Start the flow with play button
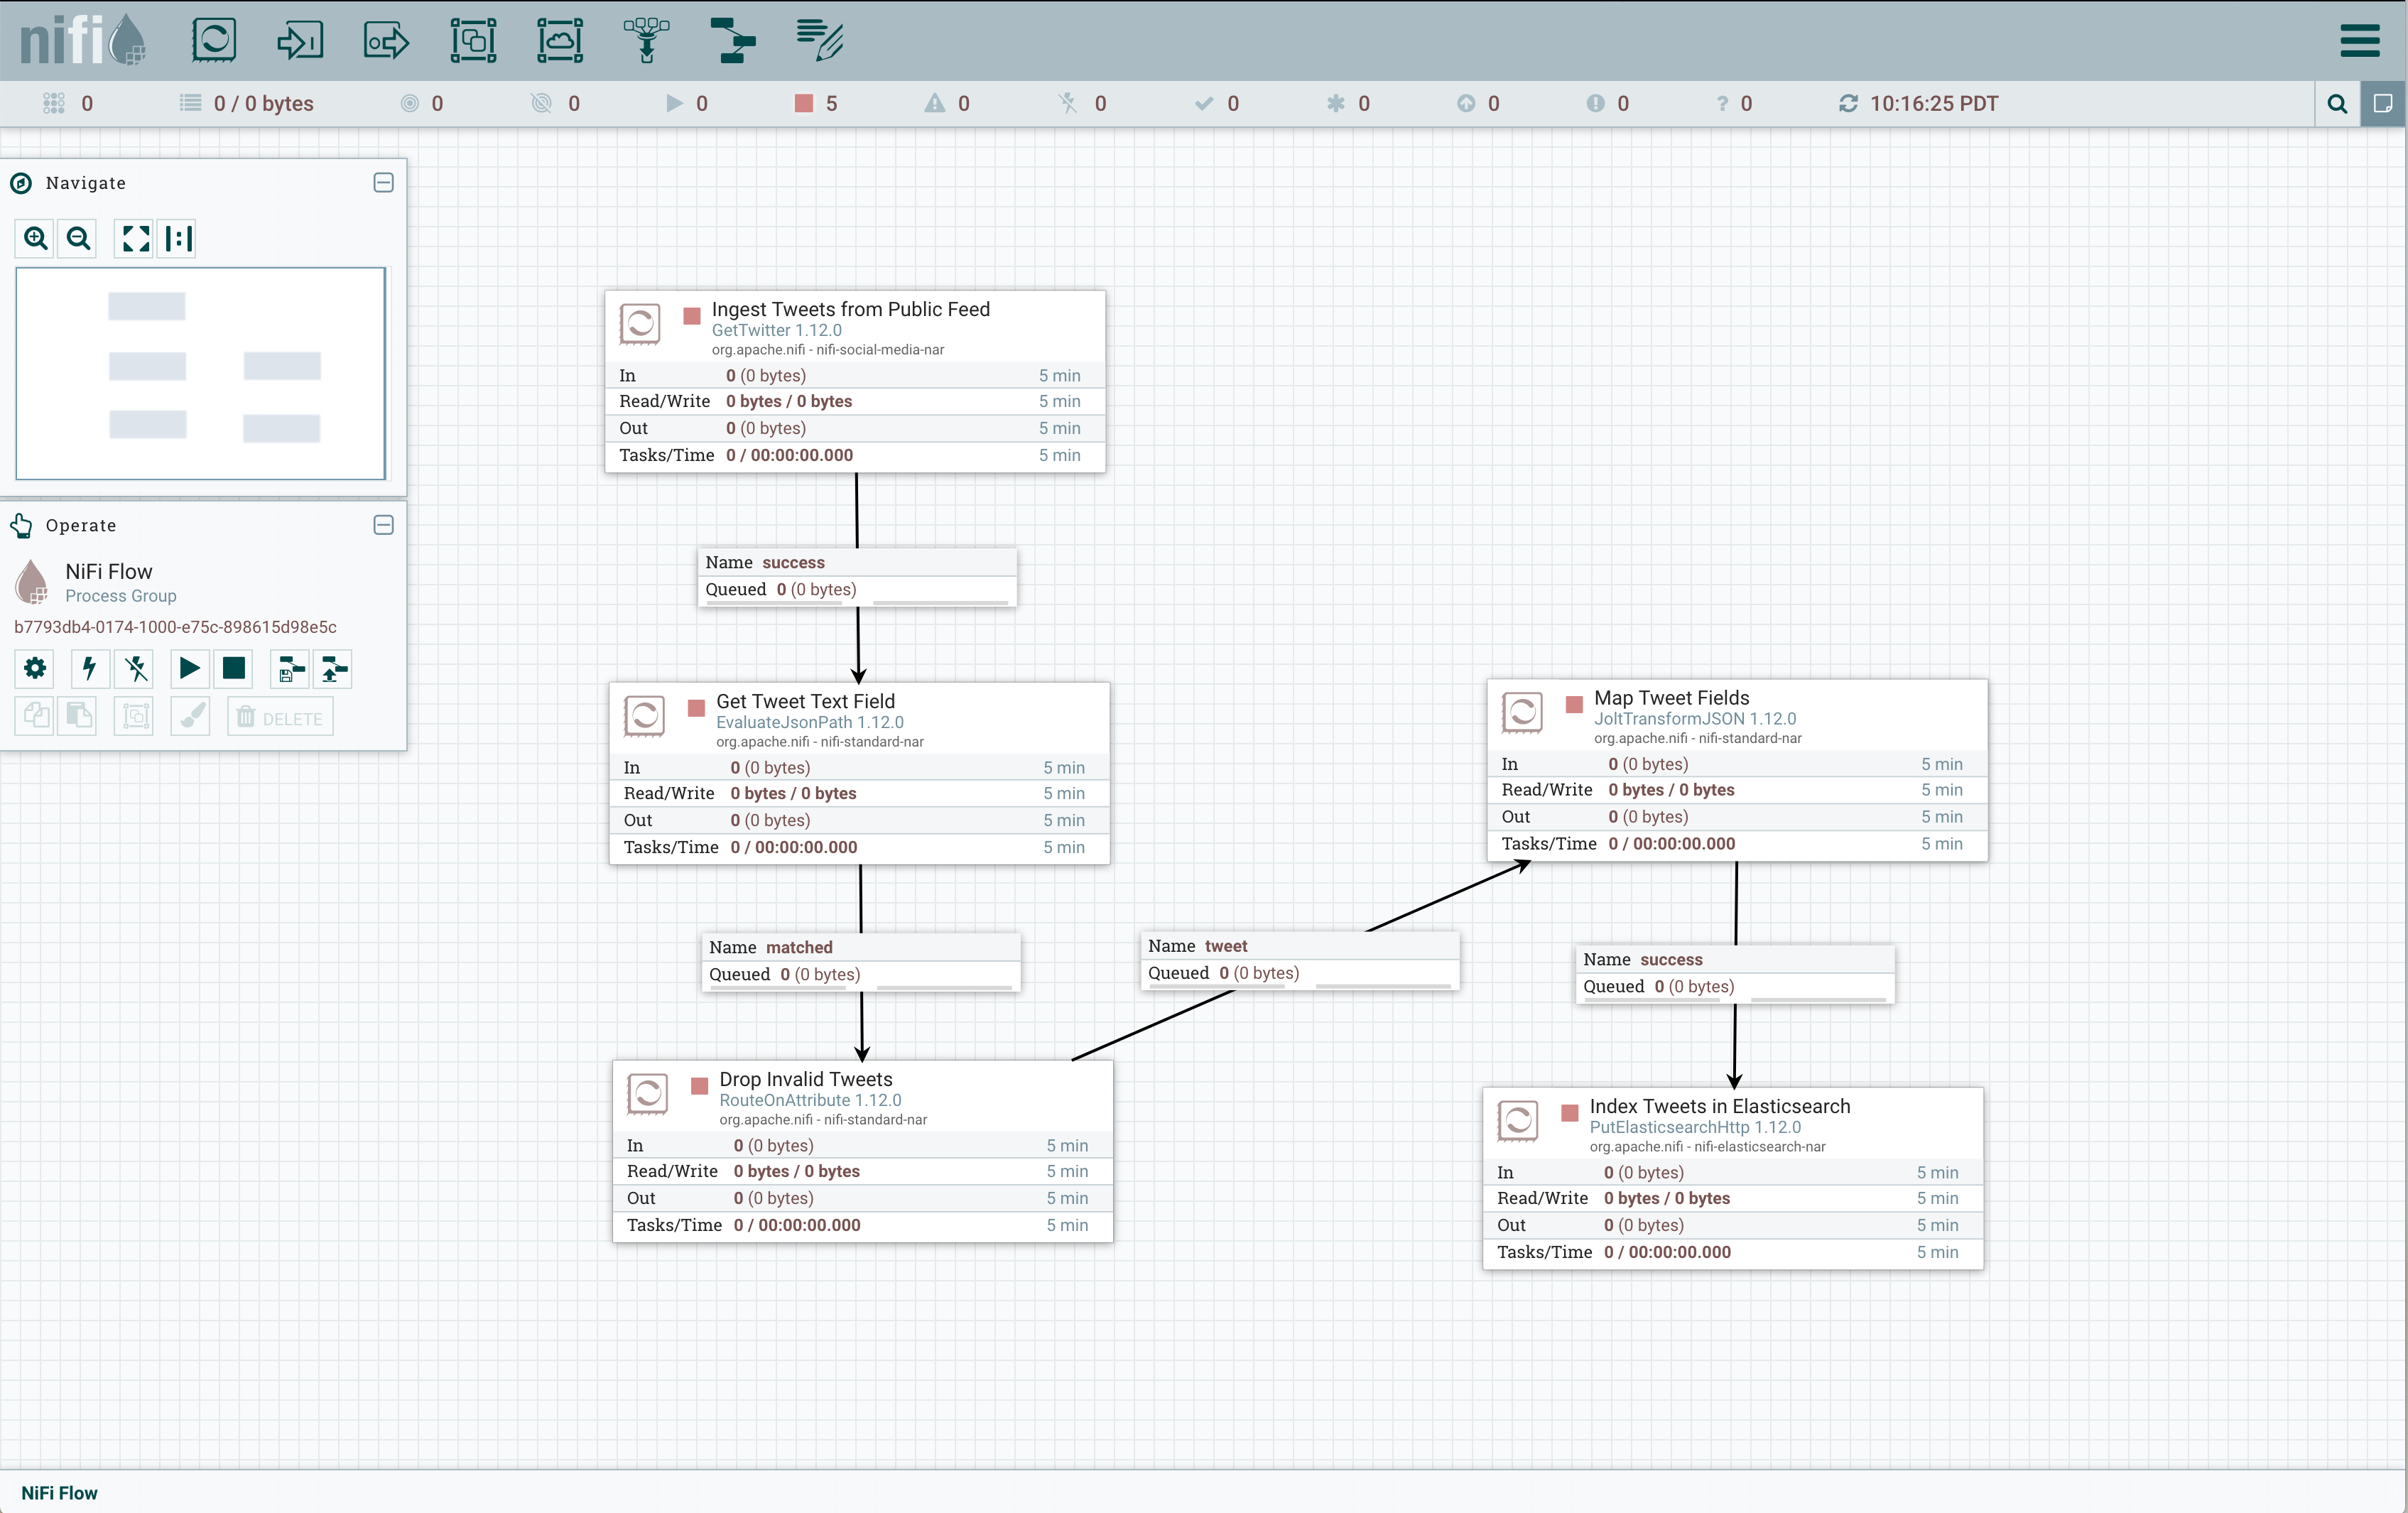Image resolution: width=2408 pixels, height=1513 pixels. (x=188, y=668)
